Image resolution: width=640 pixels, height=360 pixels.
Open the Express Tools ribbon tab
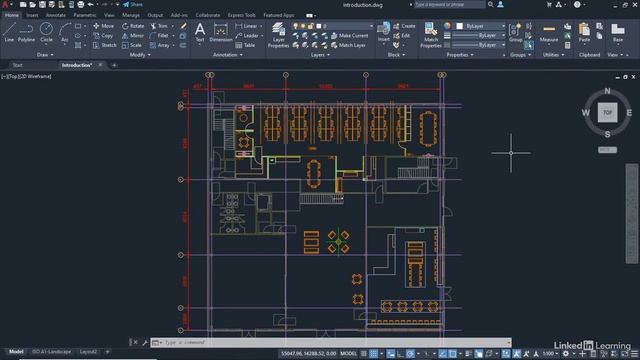coord(242,15)
